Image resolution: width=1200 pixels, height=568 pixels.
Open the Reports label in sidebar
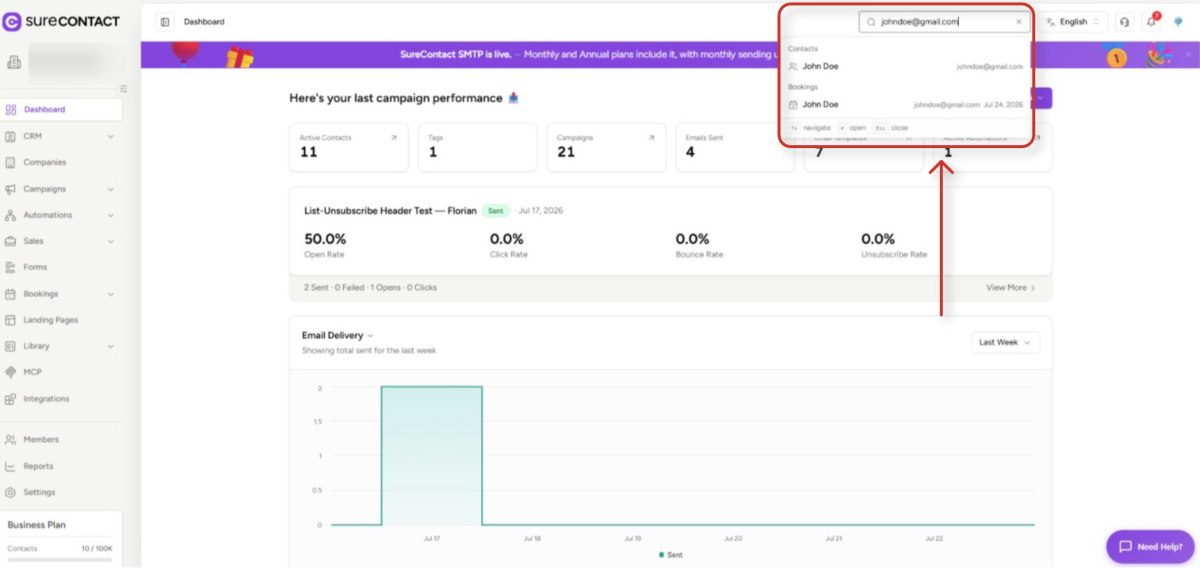pos(39,466)
